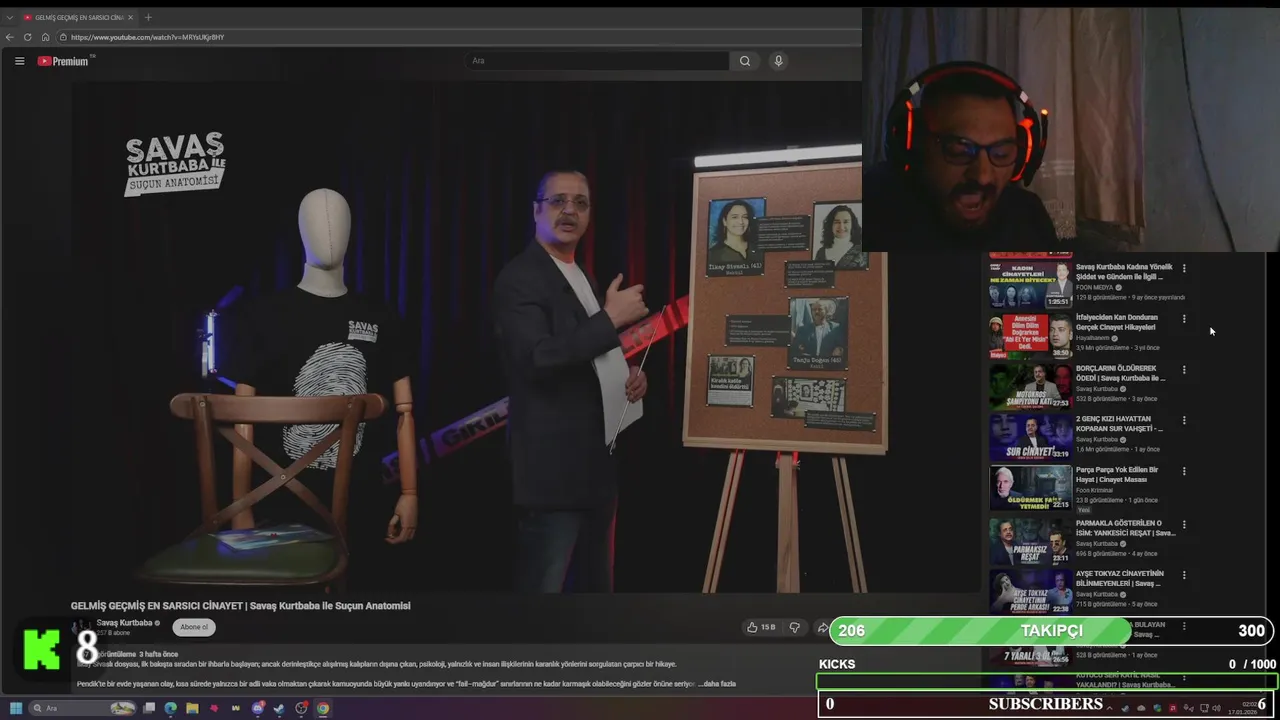This screenshot has height=720, width=1280.
Task: Dislike the video with thumbs-down
Action: click(x=795, y=627)
